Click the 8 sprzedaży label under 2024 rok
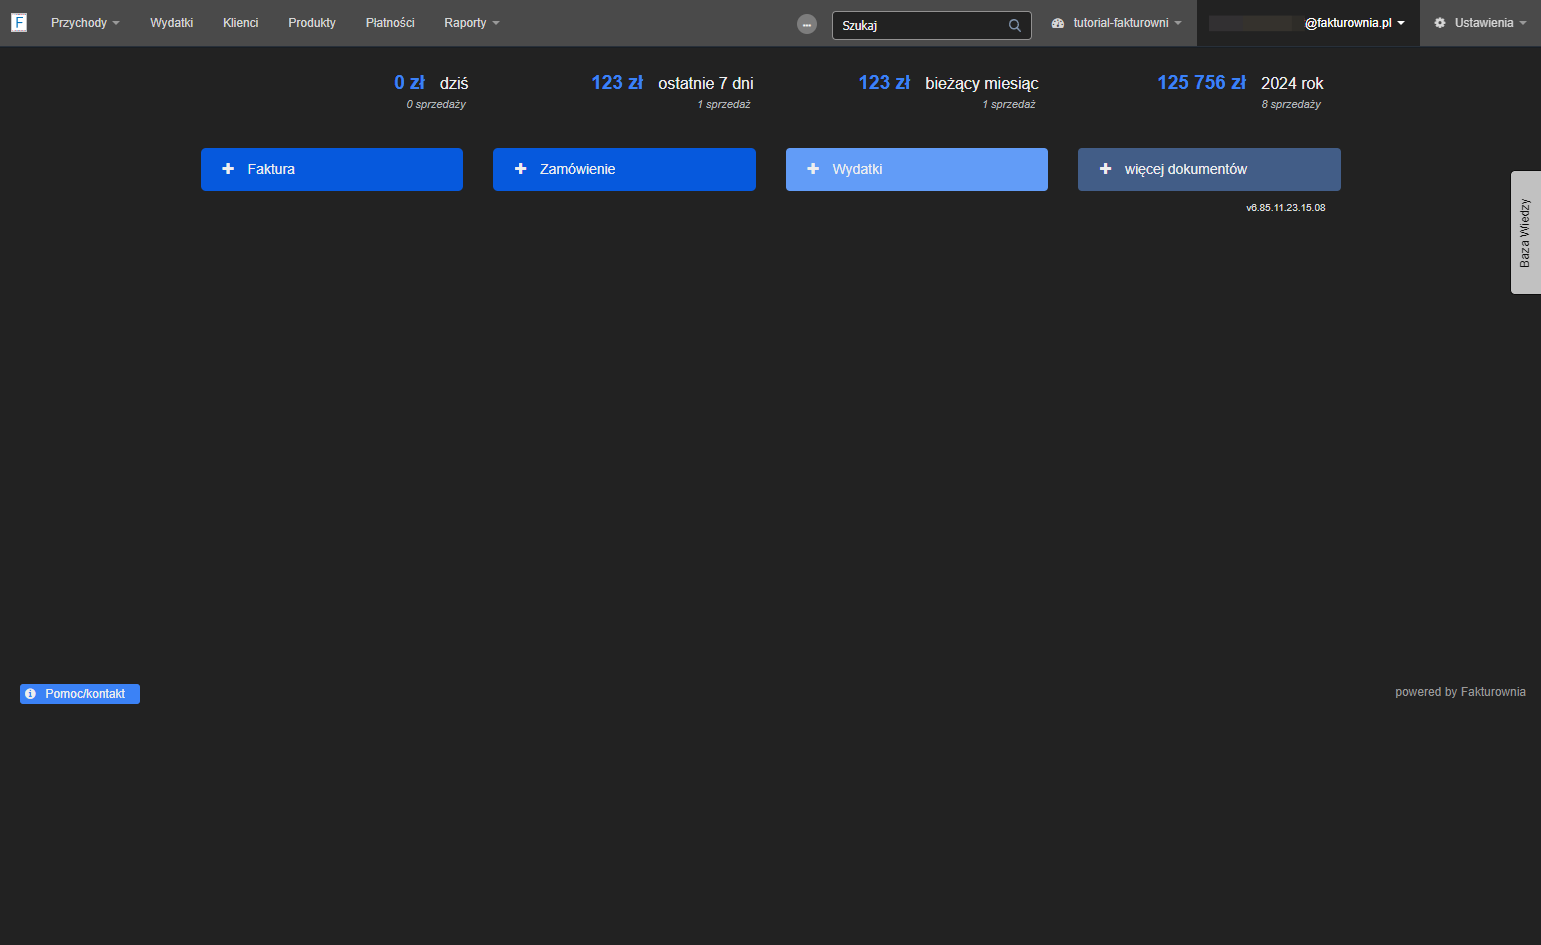This screenshot has width=1541, height=945. [x=1291, y=104]
